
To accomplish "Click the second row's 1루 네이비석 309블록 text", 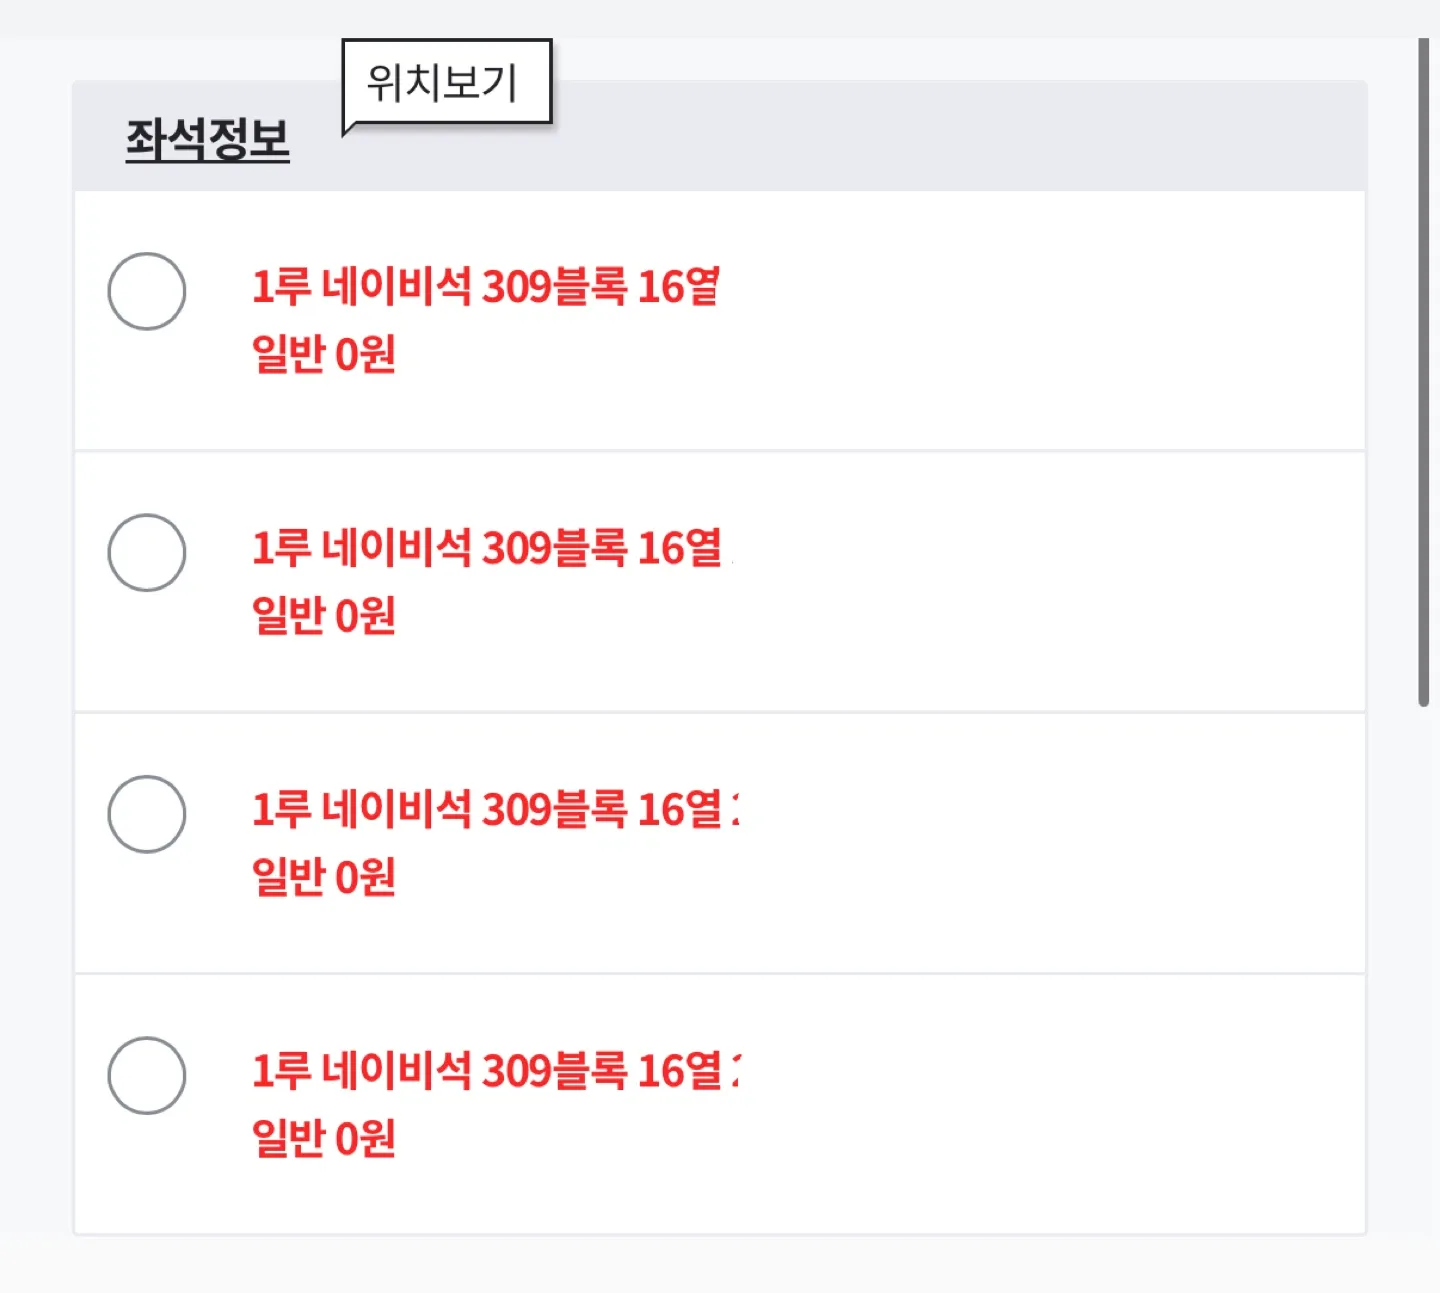I will pos(485,548).
